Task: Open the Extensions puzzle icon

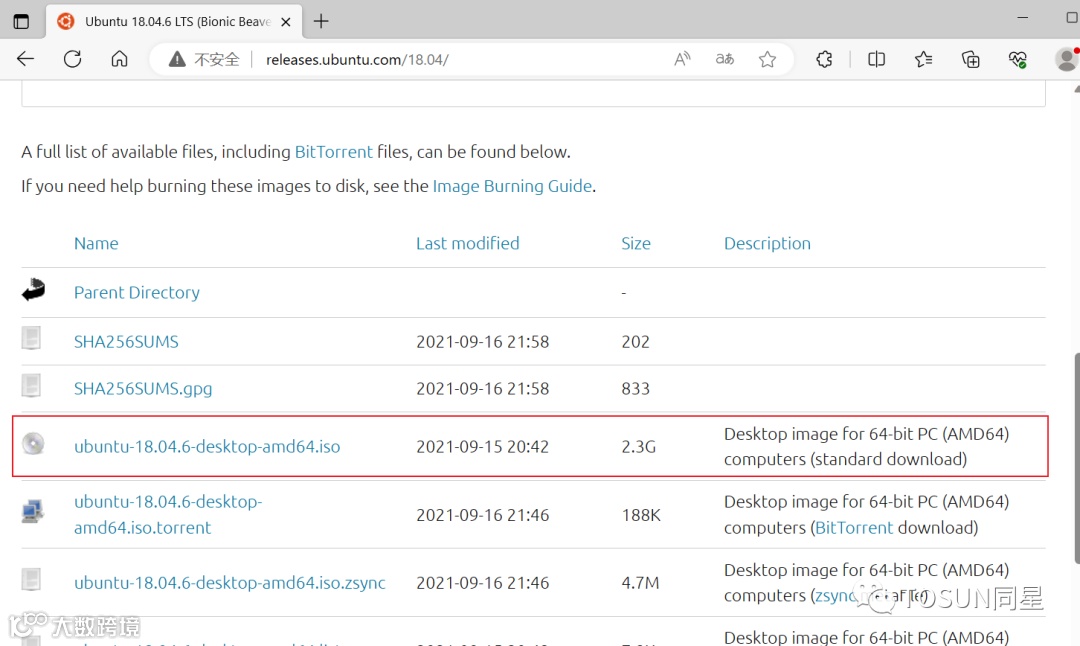Action: (x=824, y=59)
